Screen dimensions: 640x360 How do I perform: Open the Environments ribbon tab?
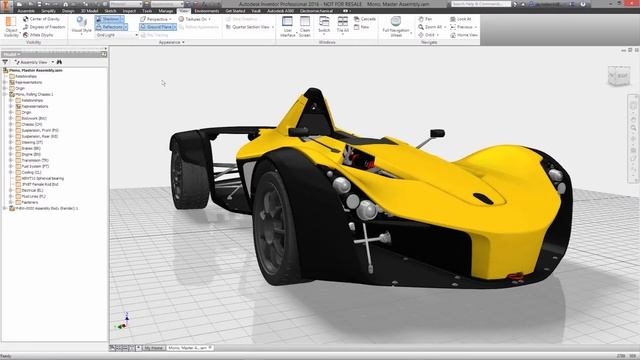[x=207, y=11]
